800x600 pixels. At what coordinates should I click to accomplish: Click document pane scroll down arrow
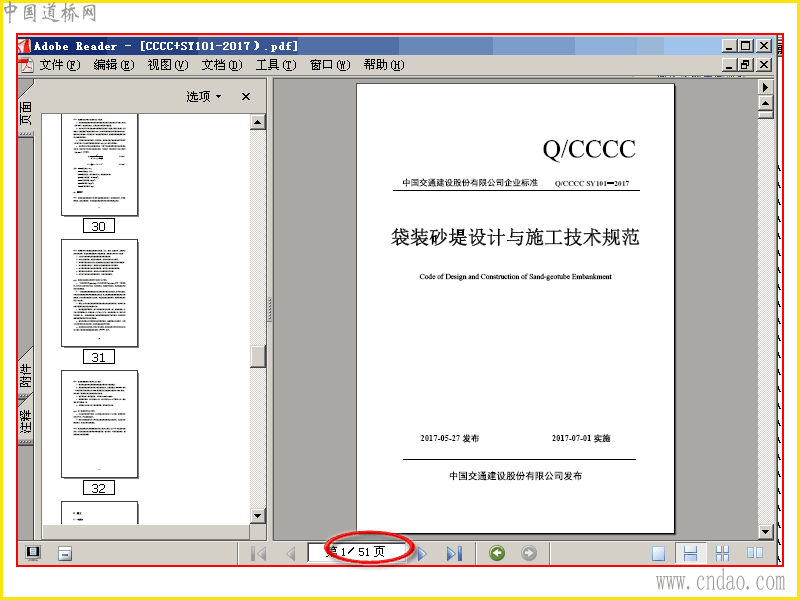click(765, 532)
